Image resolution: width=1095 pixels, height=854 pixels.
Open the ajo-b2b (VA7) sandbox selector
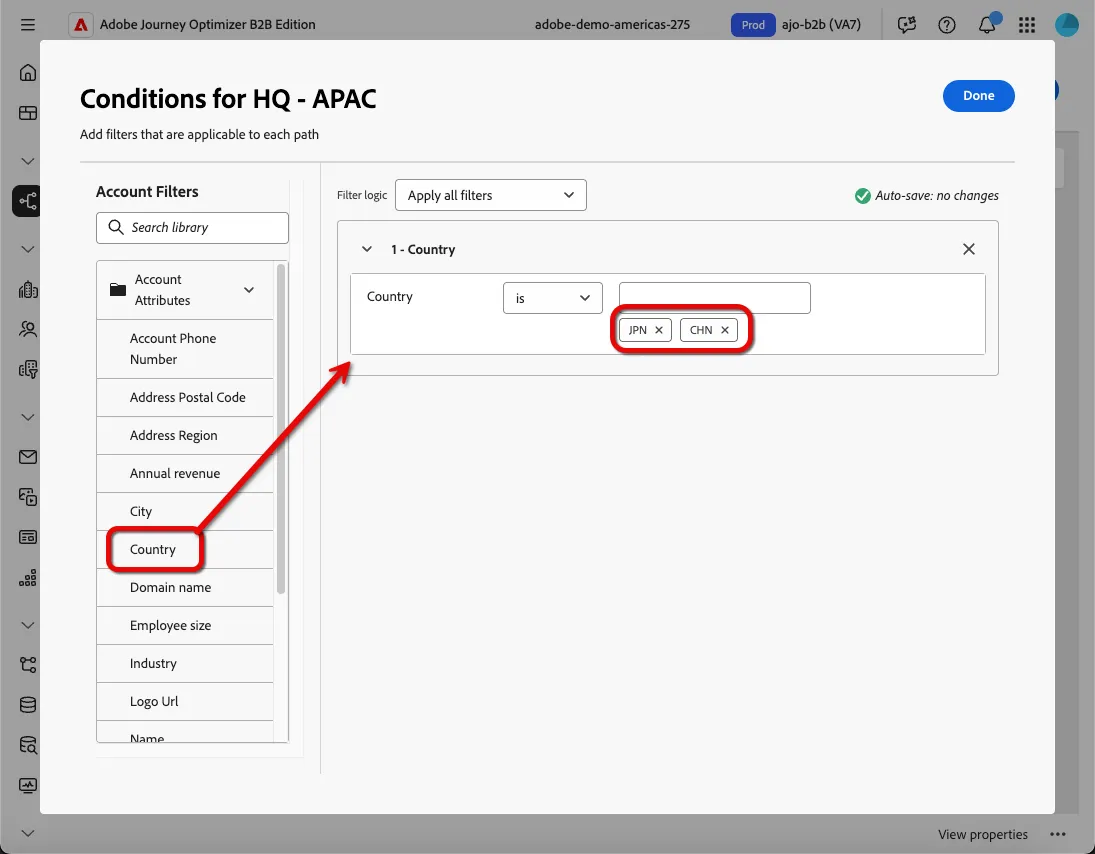click(821, 25)
